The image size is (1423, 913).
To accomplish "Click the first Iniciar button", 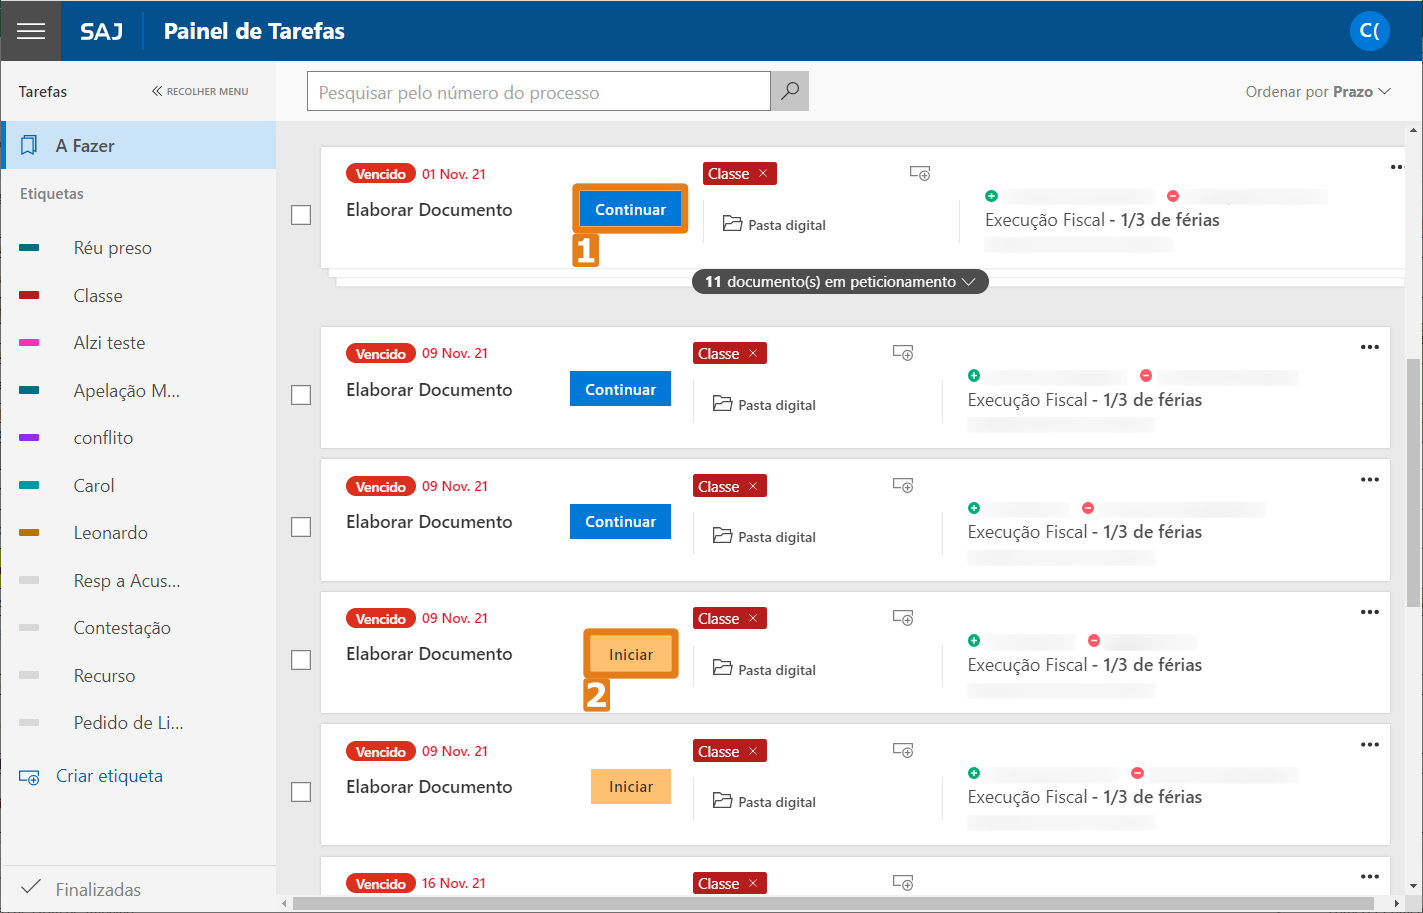I will tap(631, 655).
